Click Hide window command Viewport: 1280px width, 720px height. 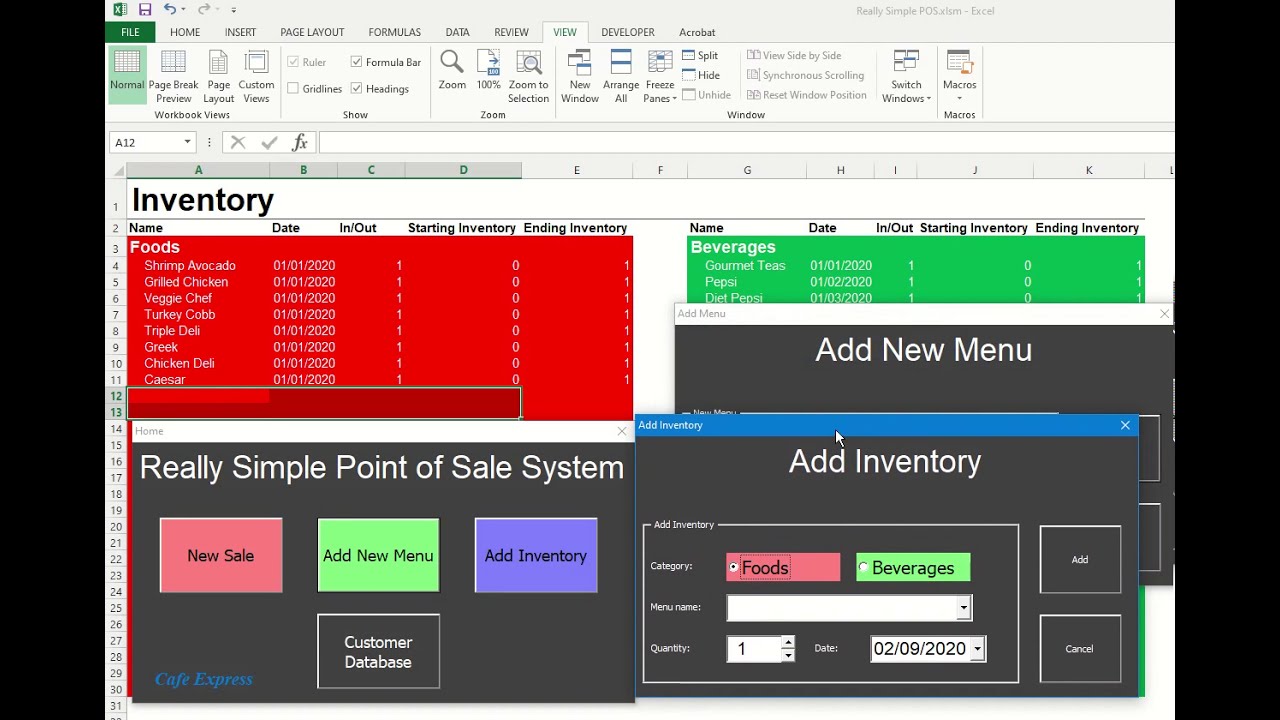click(700, 75)
